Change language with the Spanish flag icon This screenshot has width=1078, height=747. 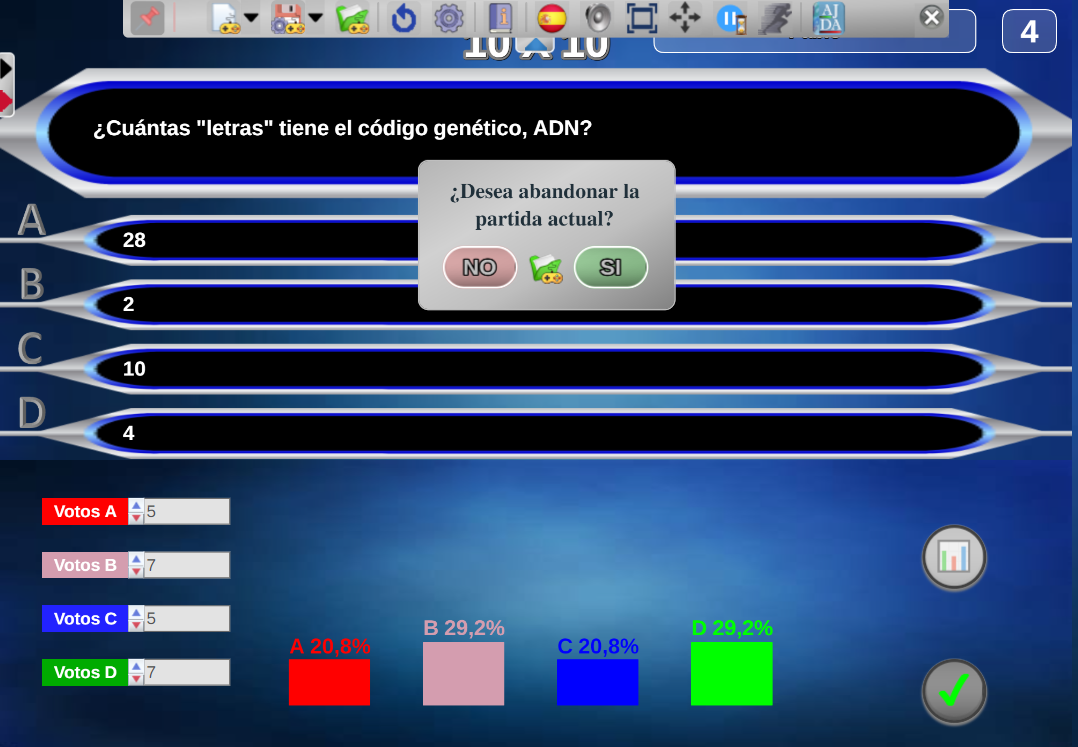click(x=551, y=18)
